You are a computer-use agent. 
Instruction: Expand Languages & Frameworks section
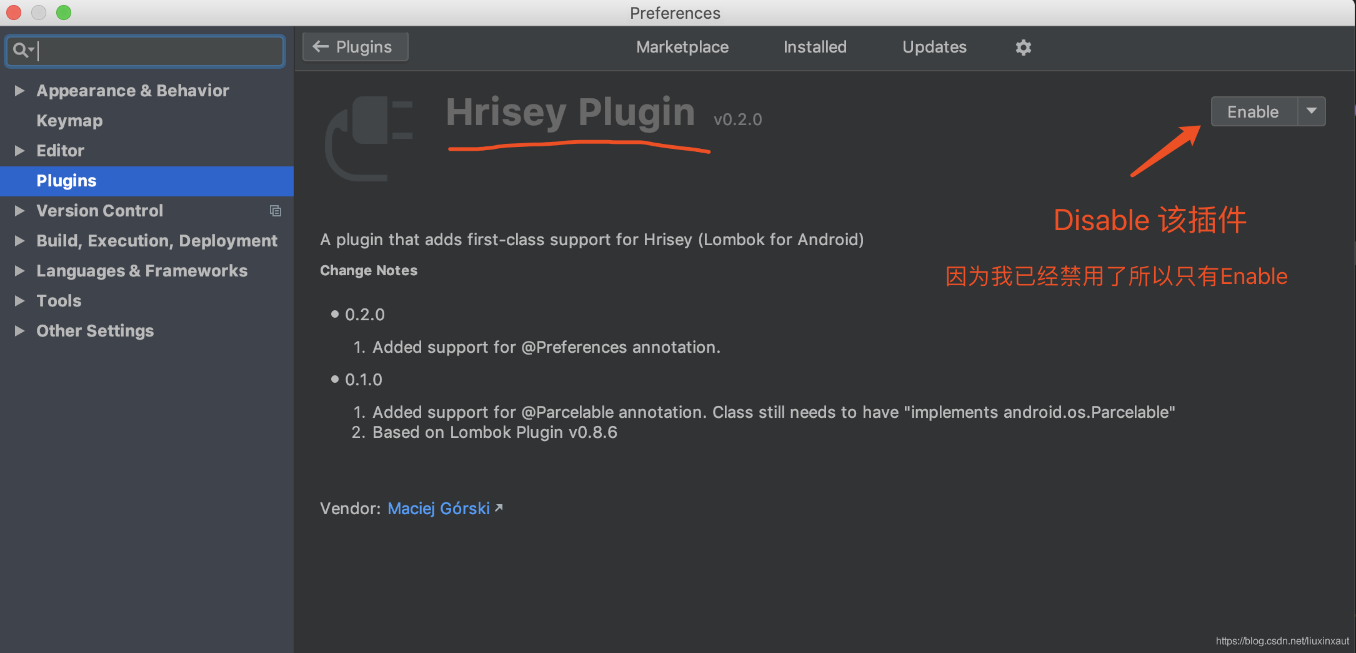click(19, 271)
